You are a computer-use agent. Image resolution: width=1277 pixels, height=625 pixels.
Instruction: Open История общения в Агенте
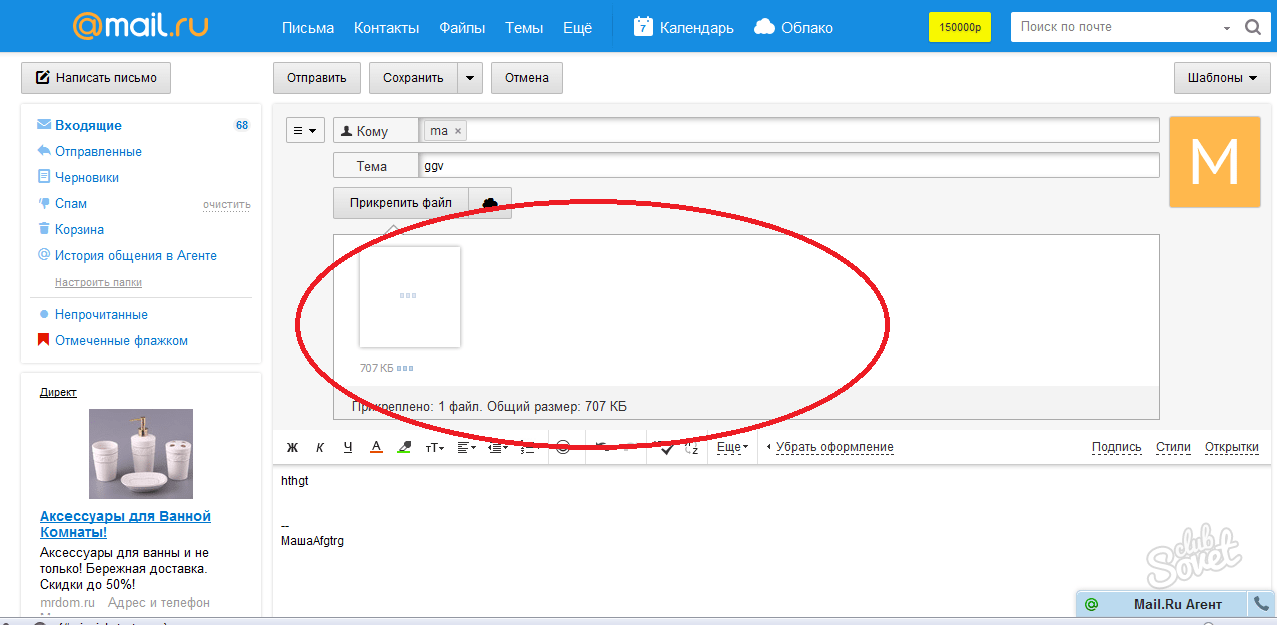coord(136,255)
